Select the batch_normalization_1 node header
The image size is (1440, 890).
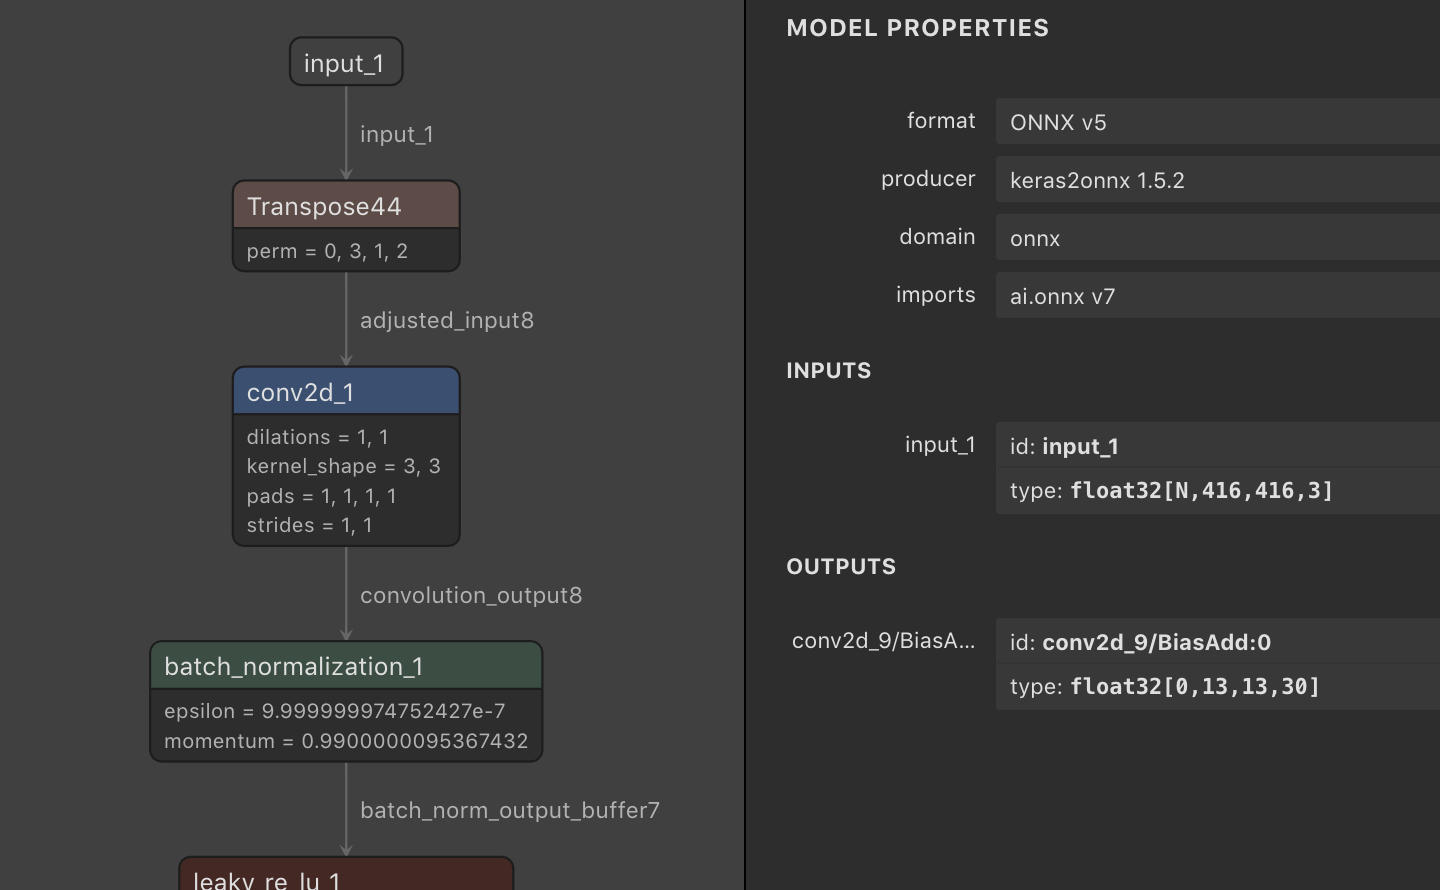point(346,666)
